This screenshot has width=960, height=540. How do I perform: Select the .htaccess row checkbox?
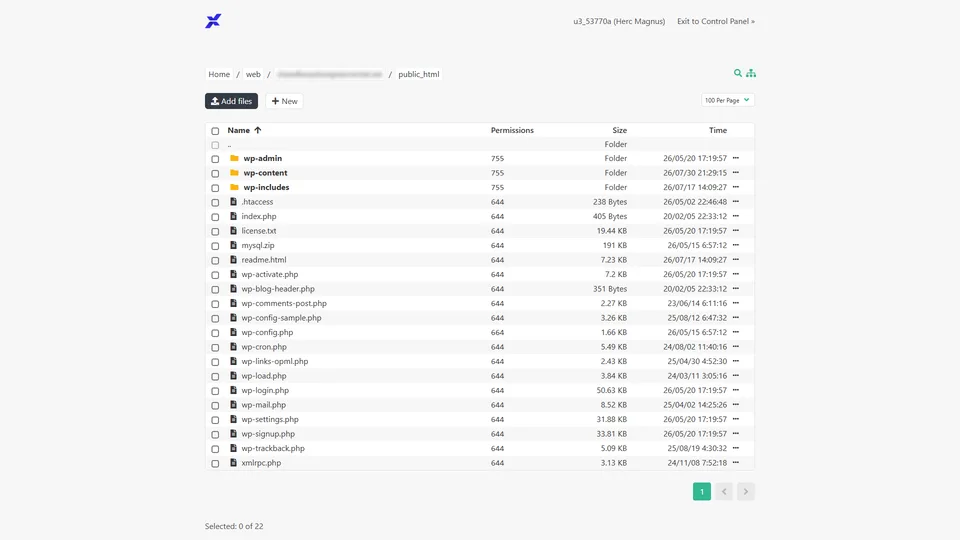tap(215, 203)
